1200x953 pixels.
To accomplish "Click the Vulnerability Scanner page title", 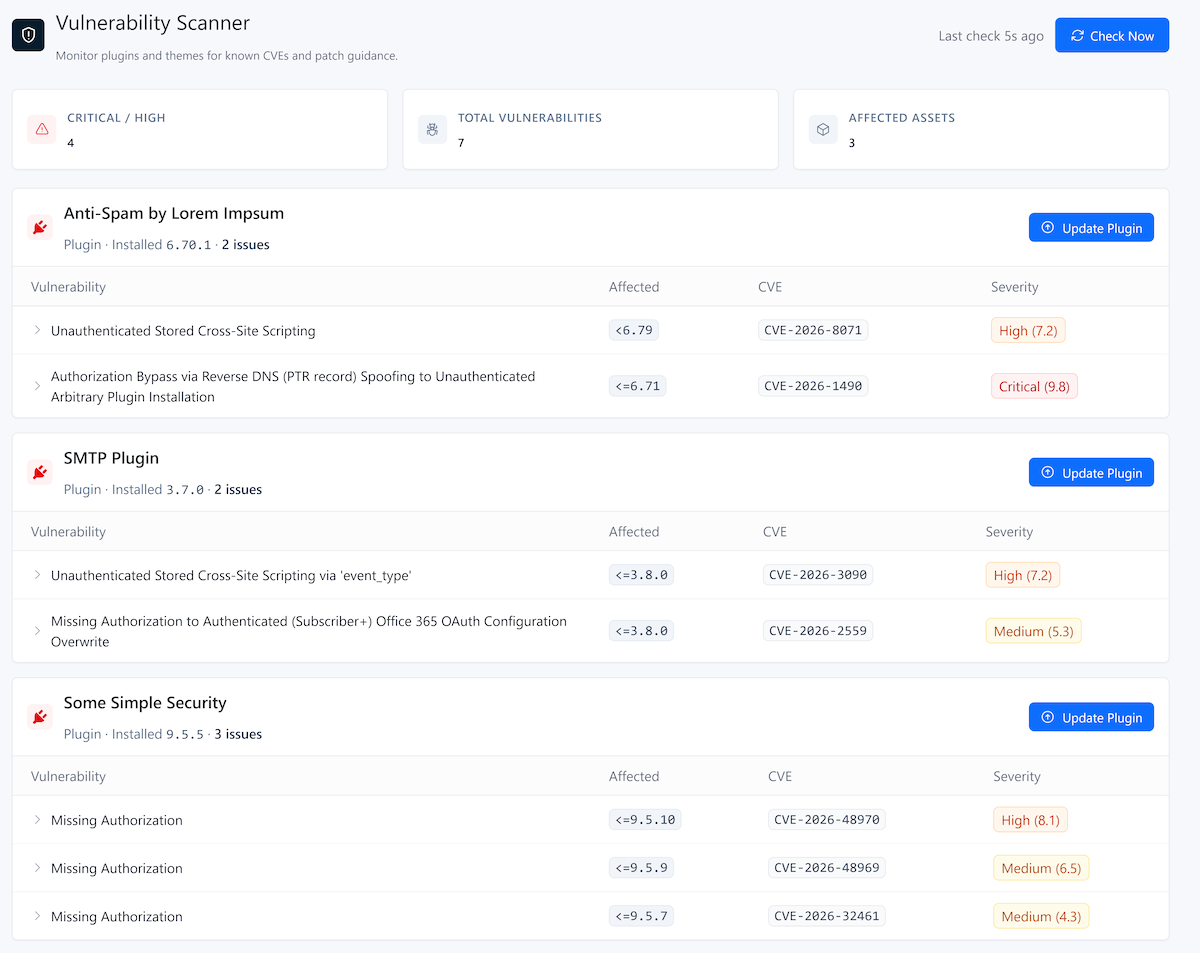I will [x=153, y=22].
